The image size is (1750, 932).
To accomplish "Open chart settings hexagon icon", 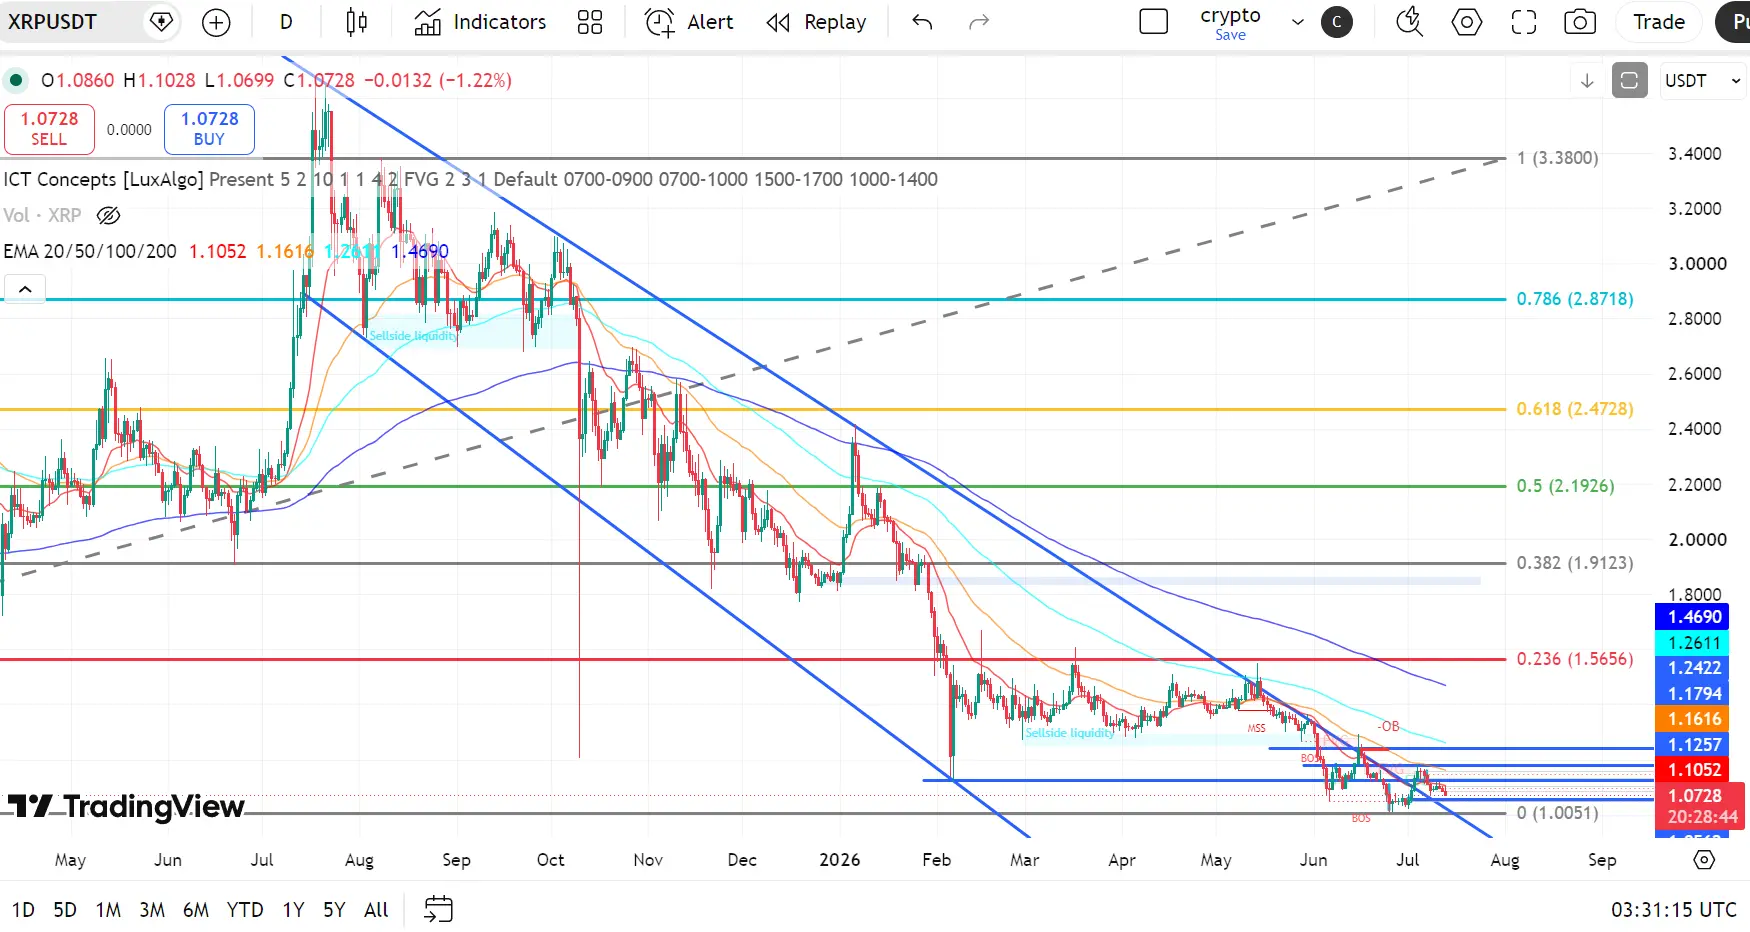I will 1467,22.
